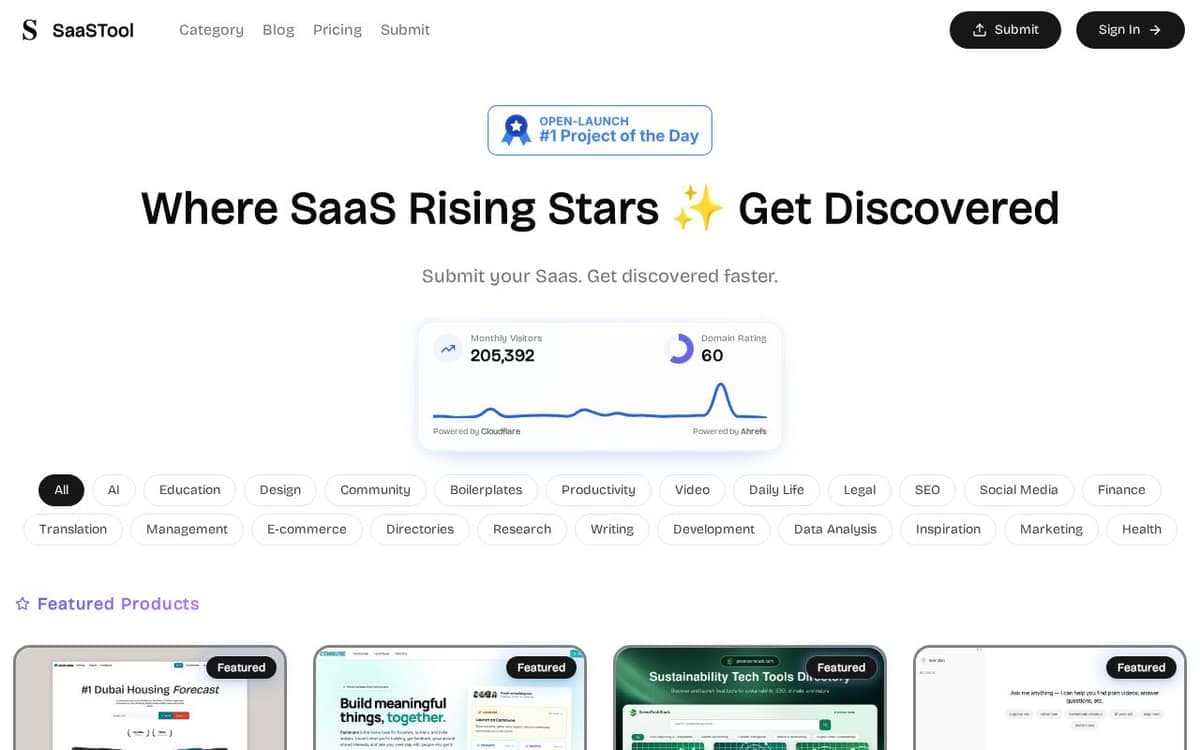Filter by AI category
The height and width of the screenshot is (750, 1200).
[x=114, y=490]
